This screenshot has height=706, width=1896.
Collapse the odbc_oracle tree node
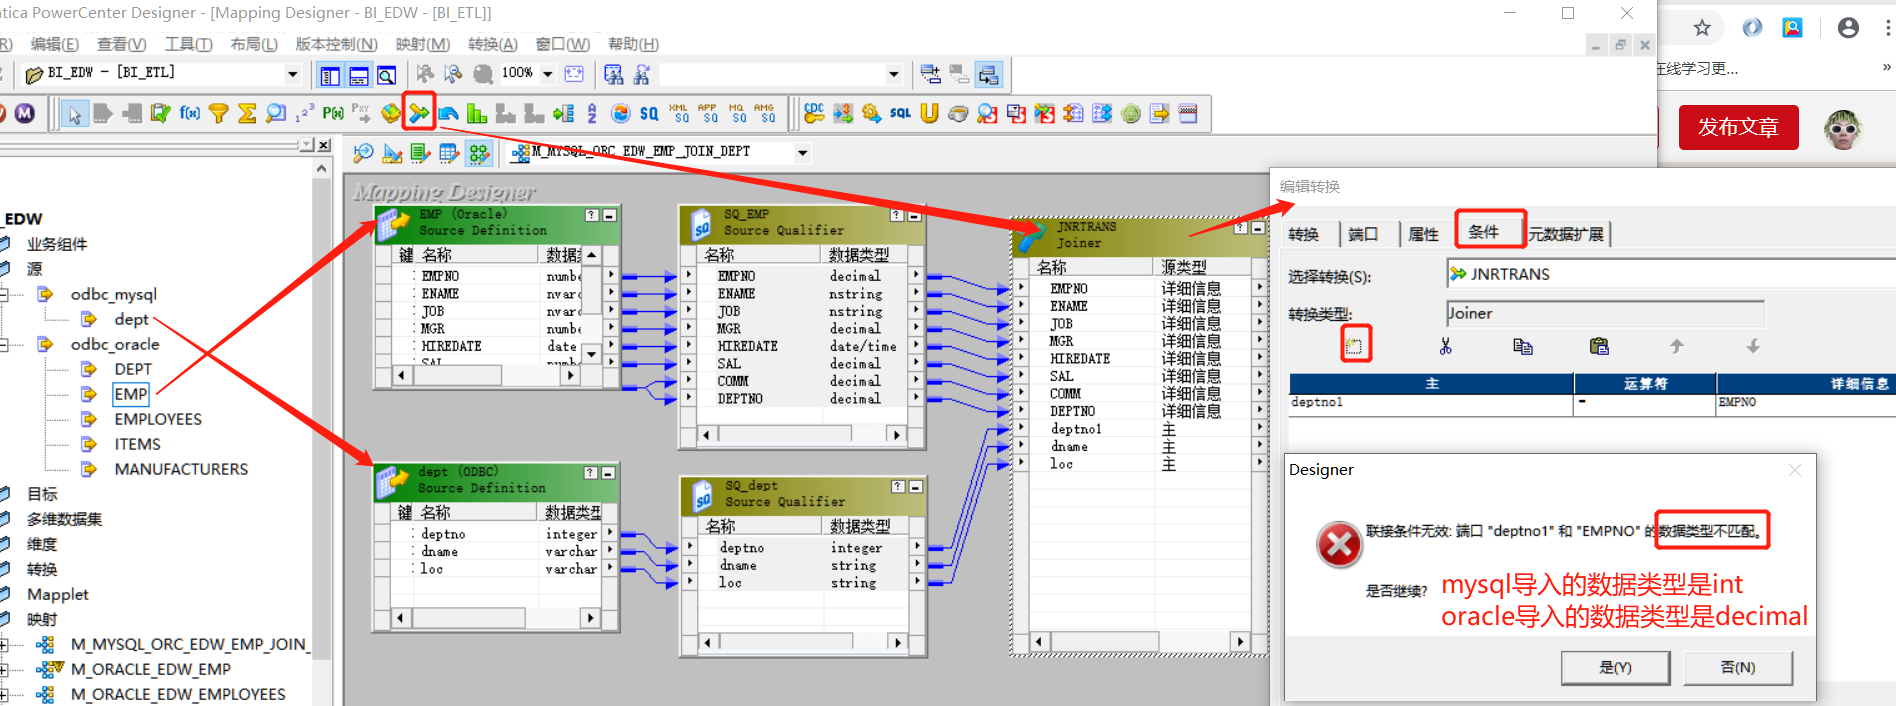pos(4,344)
